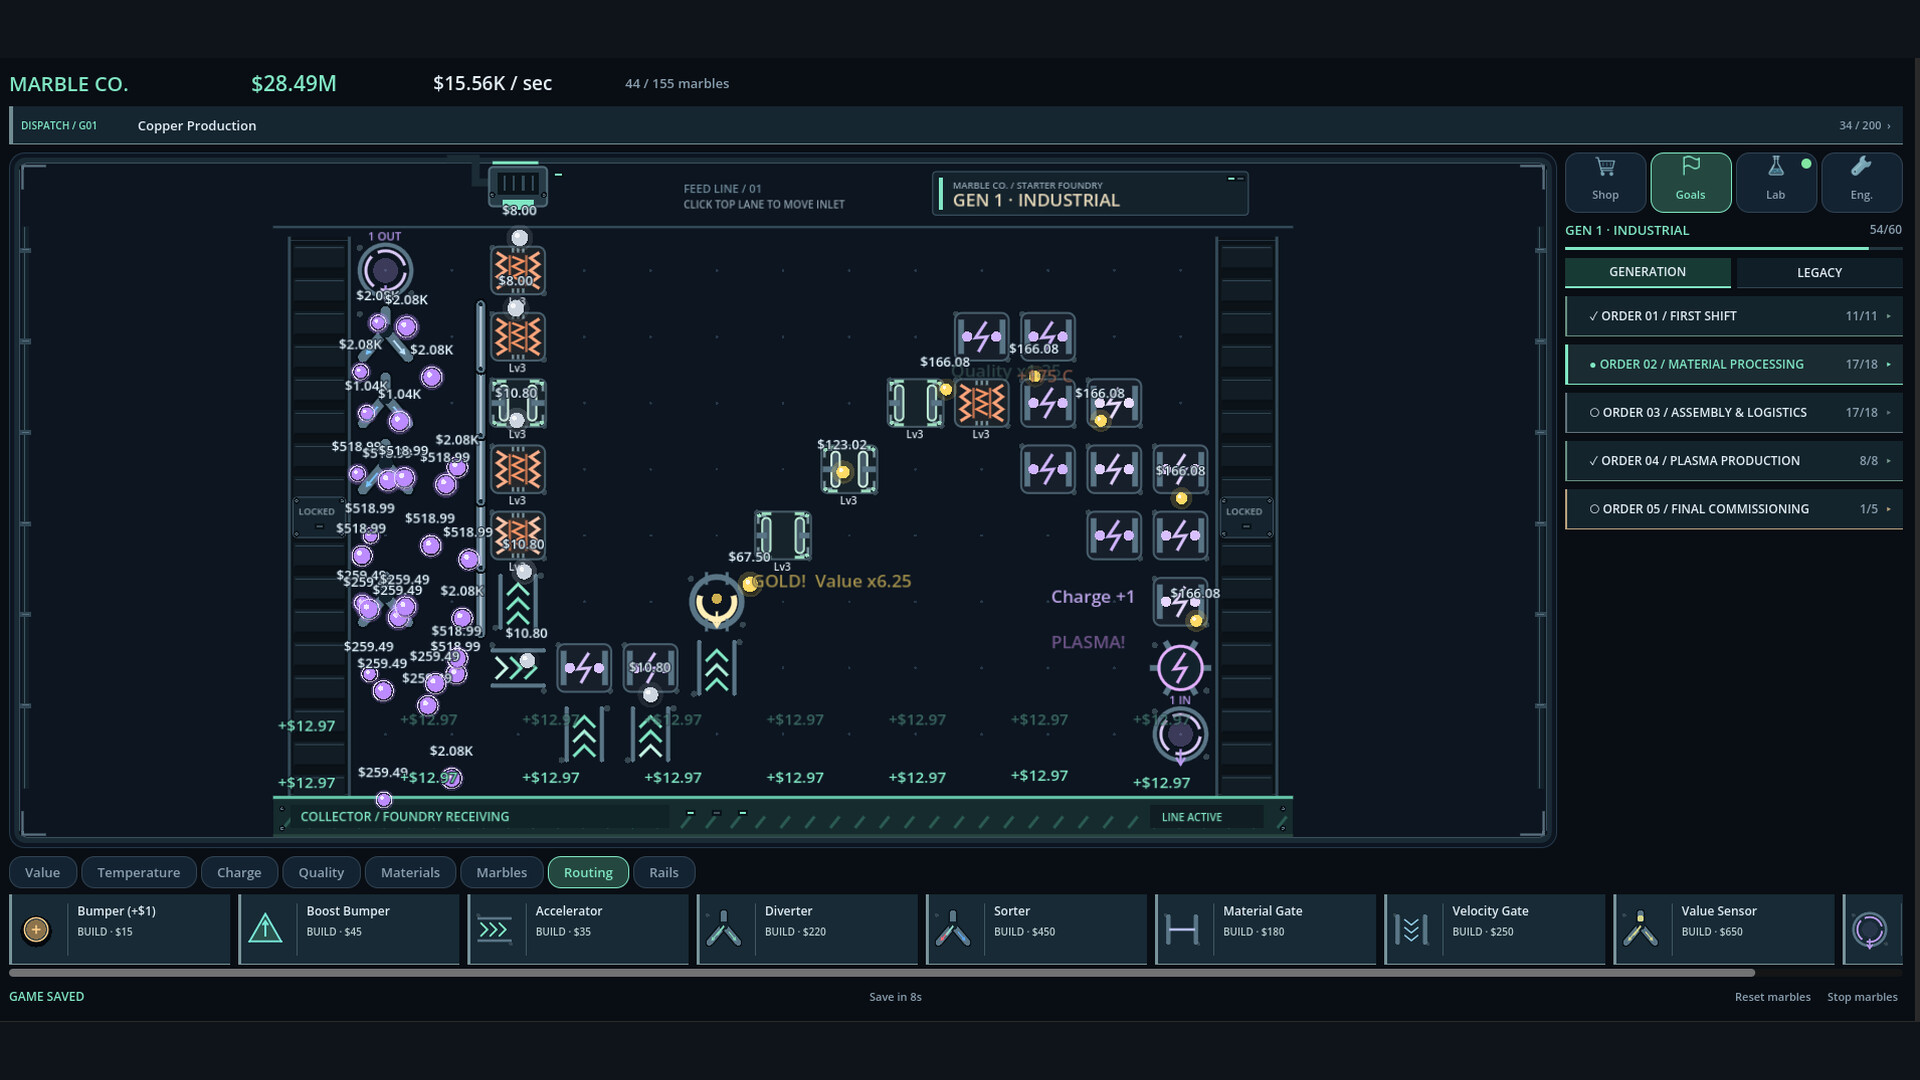Switch to the Charge category tab
The height and width of the screenshot is (1080, 1920).
click(x=239, y=872)
